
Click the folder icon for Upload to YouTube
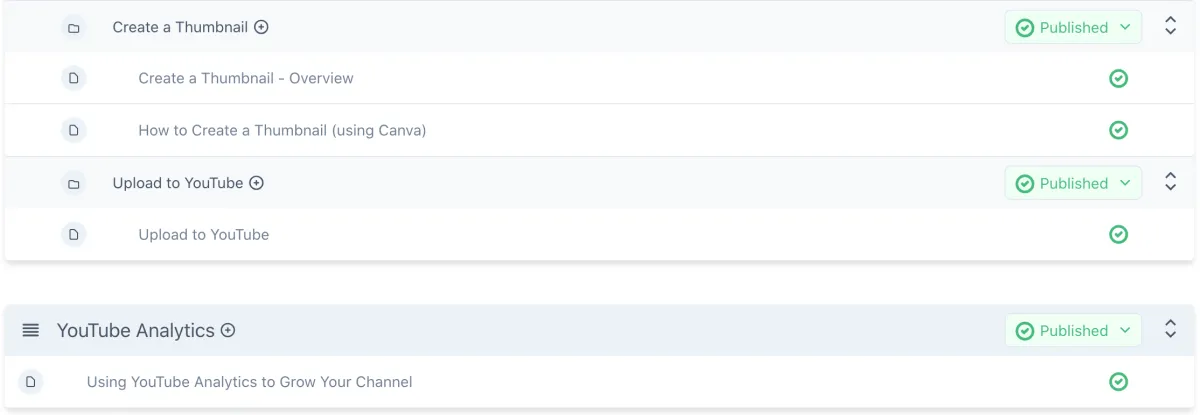73,183
